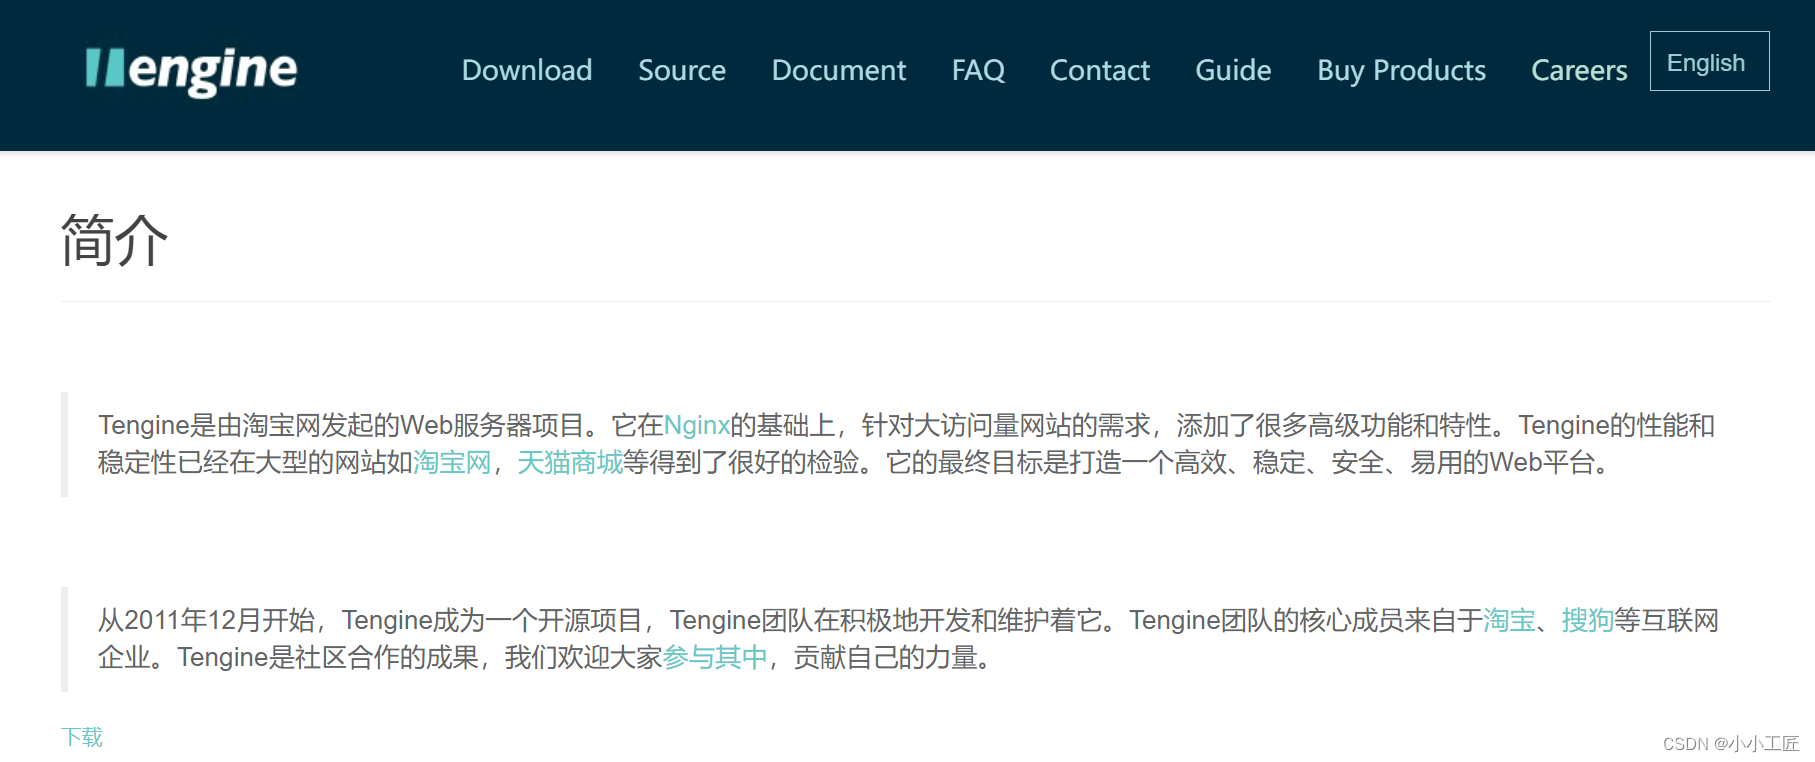Select Guide in the navigation bar
1815x762 pixels.
(1233, 70)
